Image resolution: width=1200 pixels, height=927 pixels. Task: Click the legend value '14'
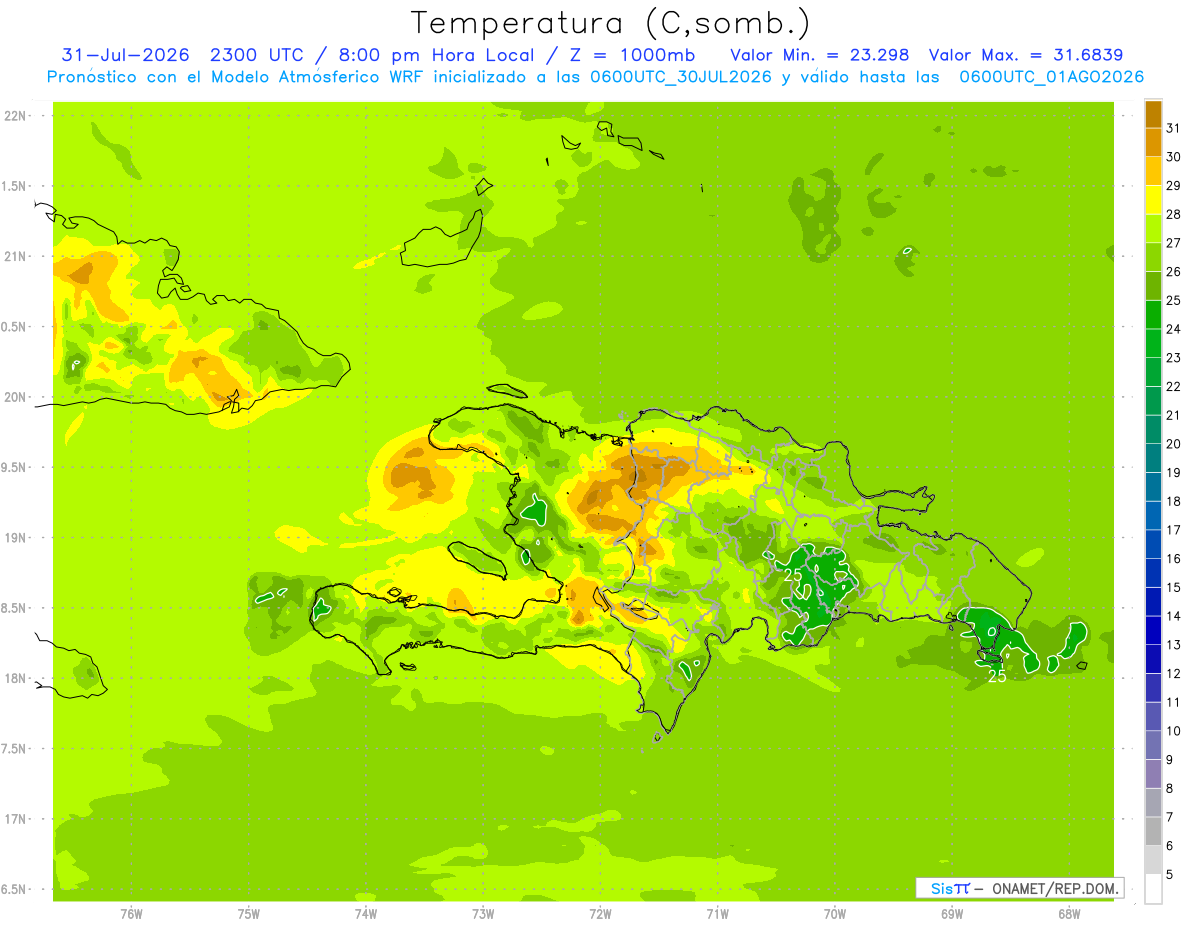coord(1173,616)
